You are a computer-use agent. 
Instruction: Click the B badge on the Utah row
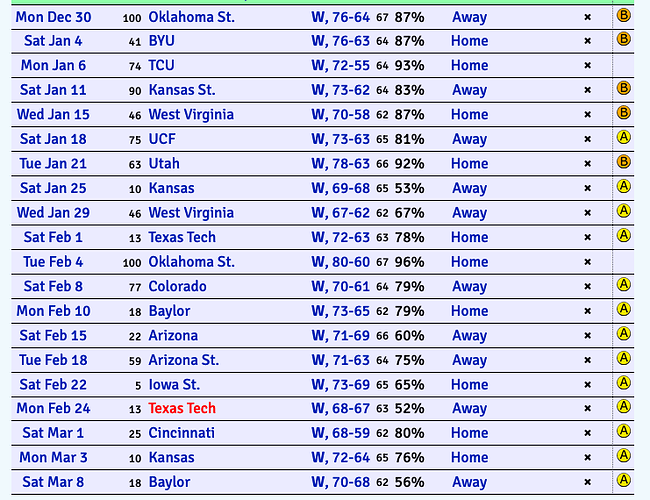623,162
